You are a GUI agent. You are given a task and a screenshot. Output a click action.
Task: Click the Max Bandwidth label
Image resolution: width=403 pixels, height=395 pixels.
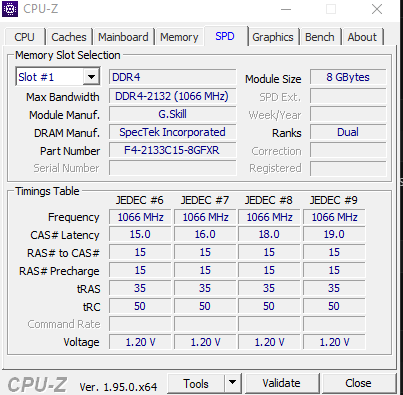point(63,97)
